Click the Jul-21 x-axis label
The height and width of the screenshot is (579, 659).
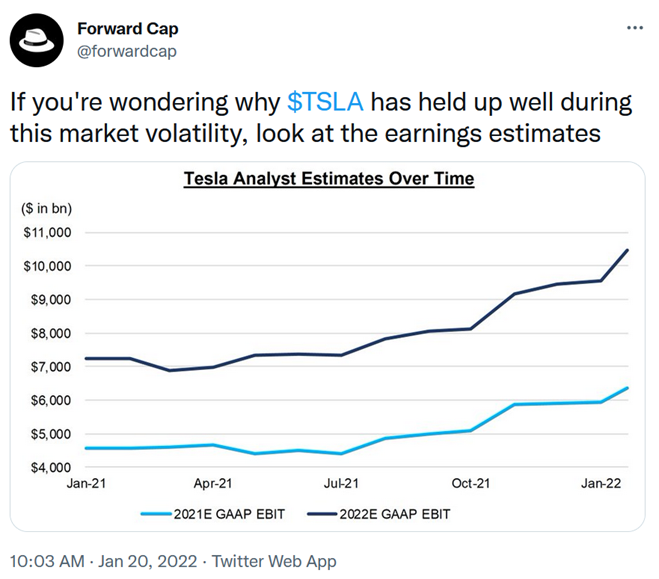[x=341, y=483]
